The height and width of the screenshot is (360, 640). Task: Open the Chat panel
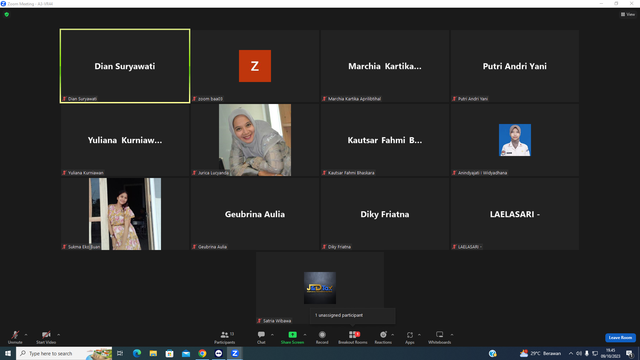[x=261, y=337]
